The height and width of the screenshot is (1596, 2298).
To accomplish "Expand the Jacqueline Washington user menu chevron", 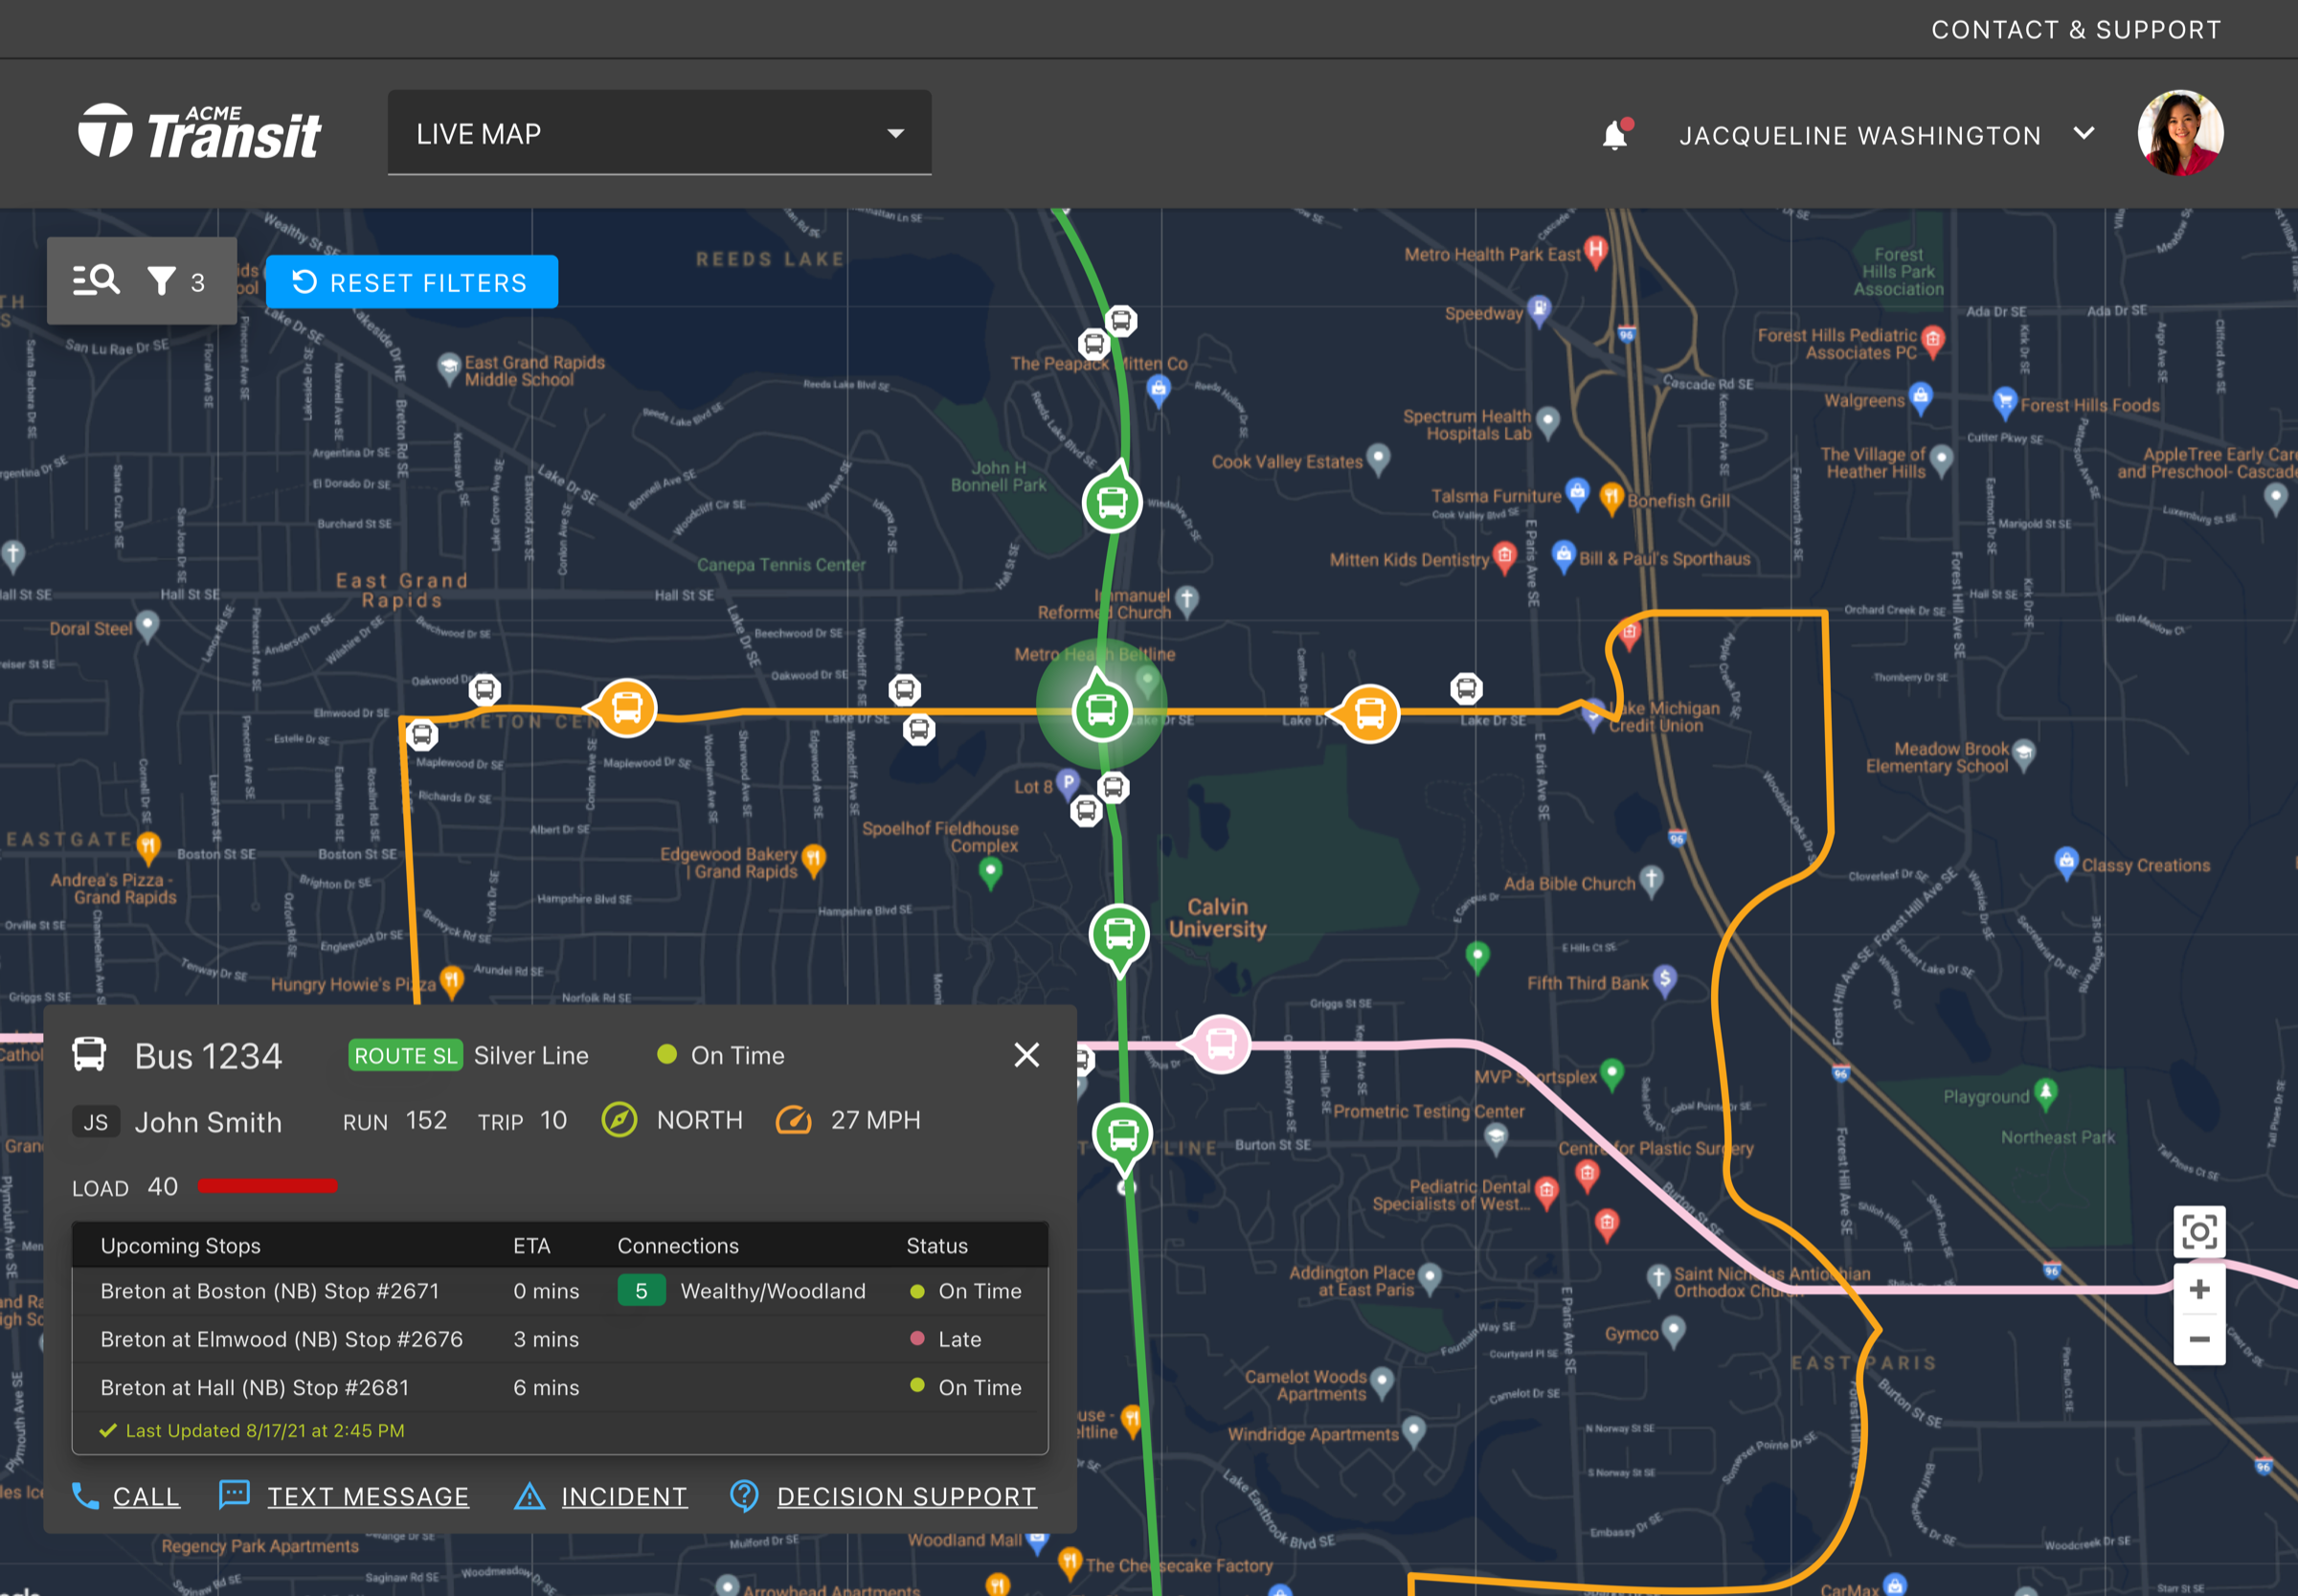I will pyautogui.click(x=2084, y=133).
